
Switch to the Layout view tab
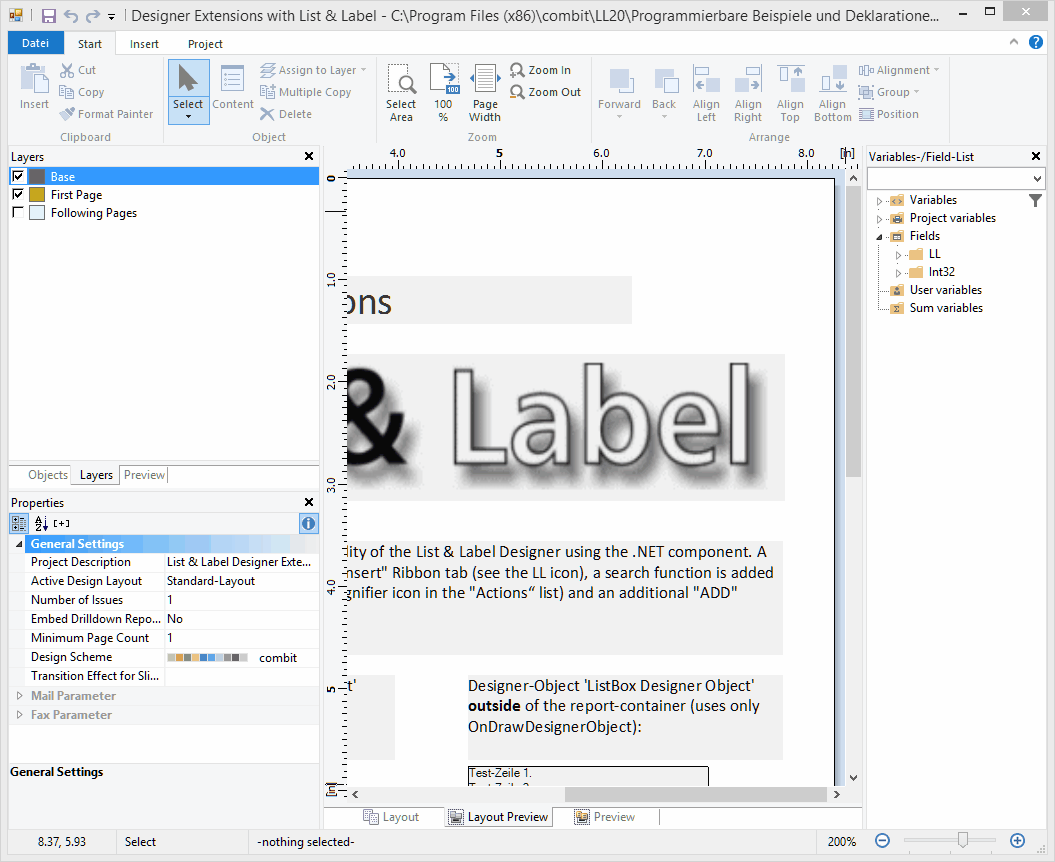click(391, 817)
